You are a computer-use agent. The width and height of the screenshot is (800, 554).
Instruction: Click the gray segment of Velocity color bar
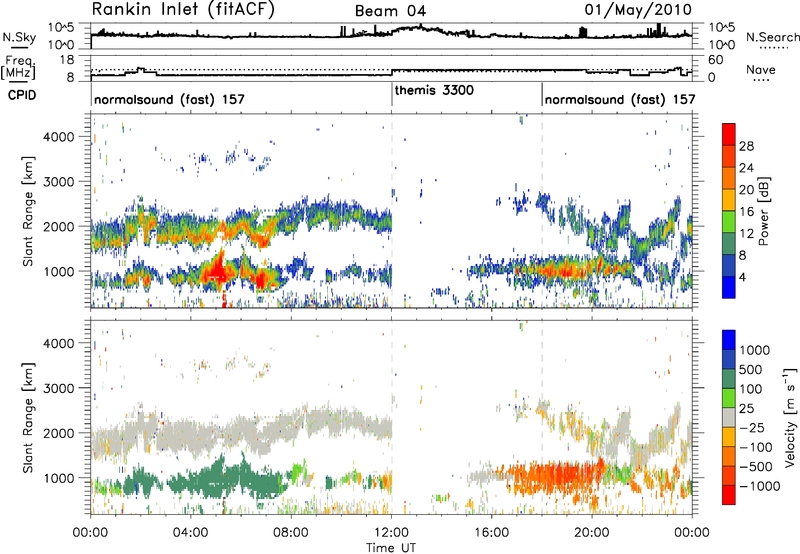[x=729, y=417]
